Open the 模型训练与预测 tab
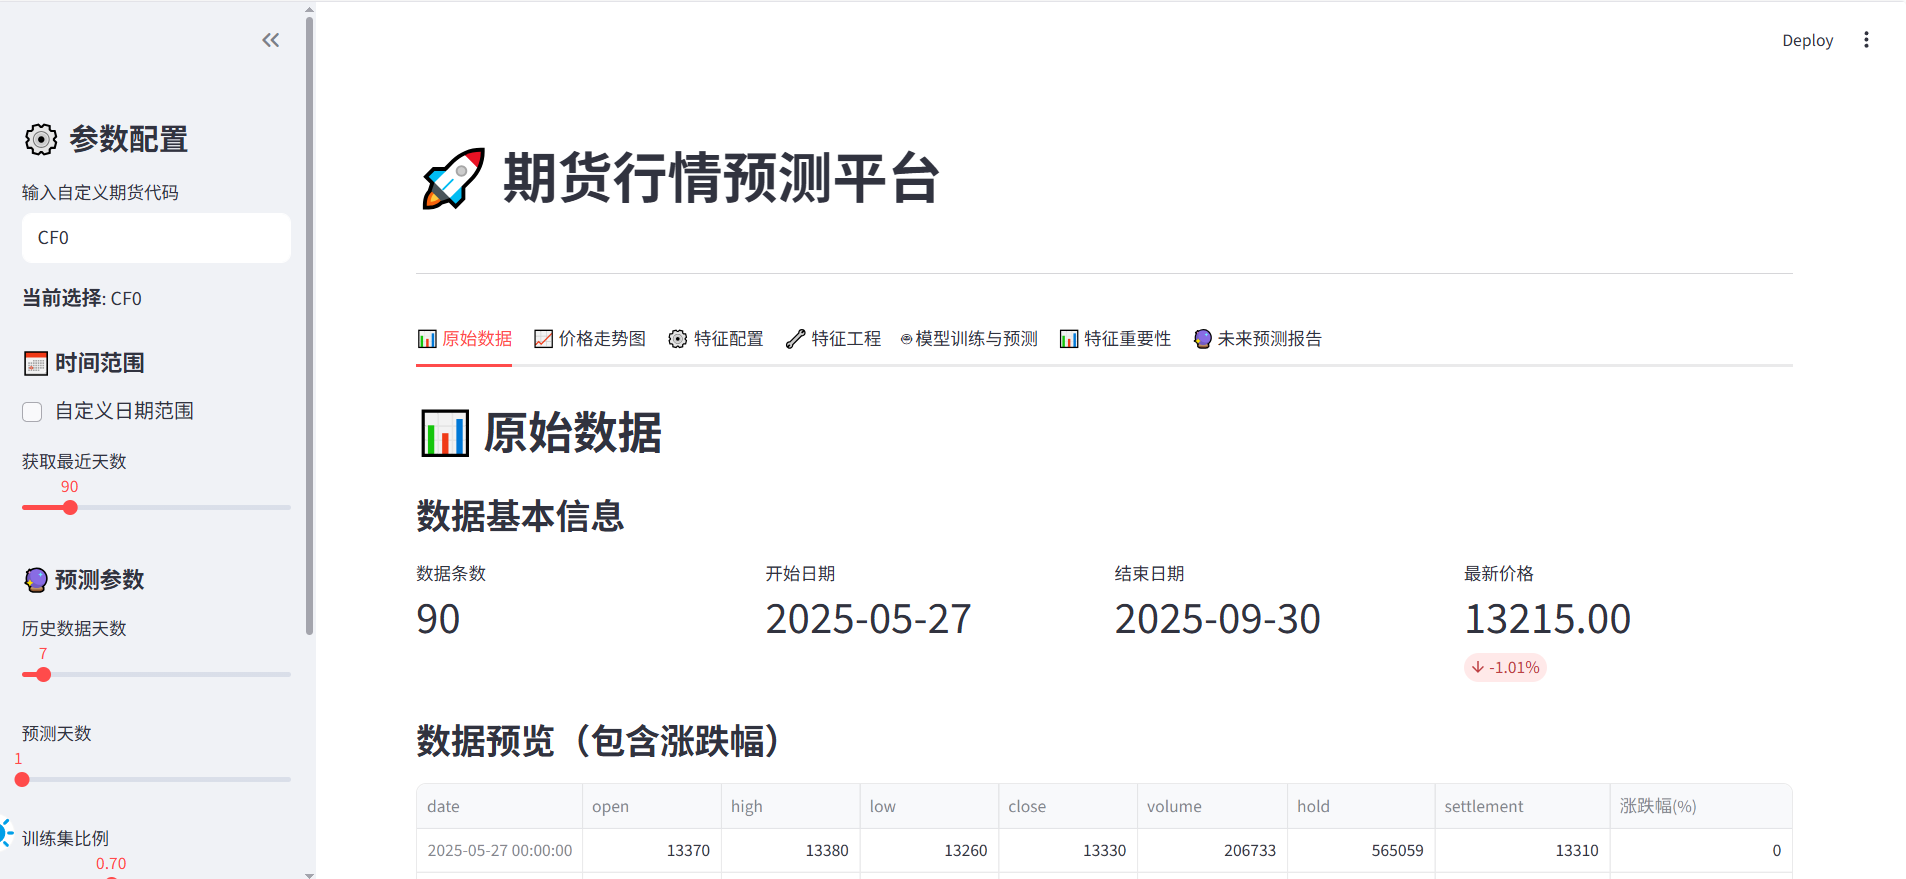 pos(969,339)
